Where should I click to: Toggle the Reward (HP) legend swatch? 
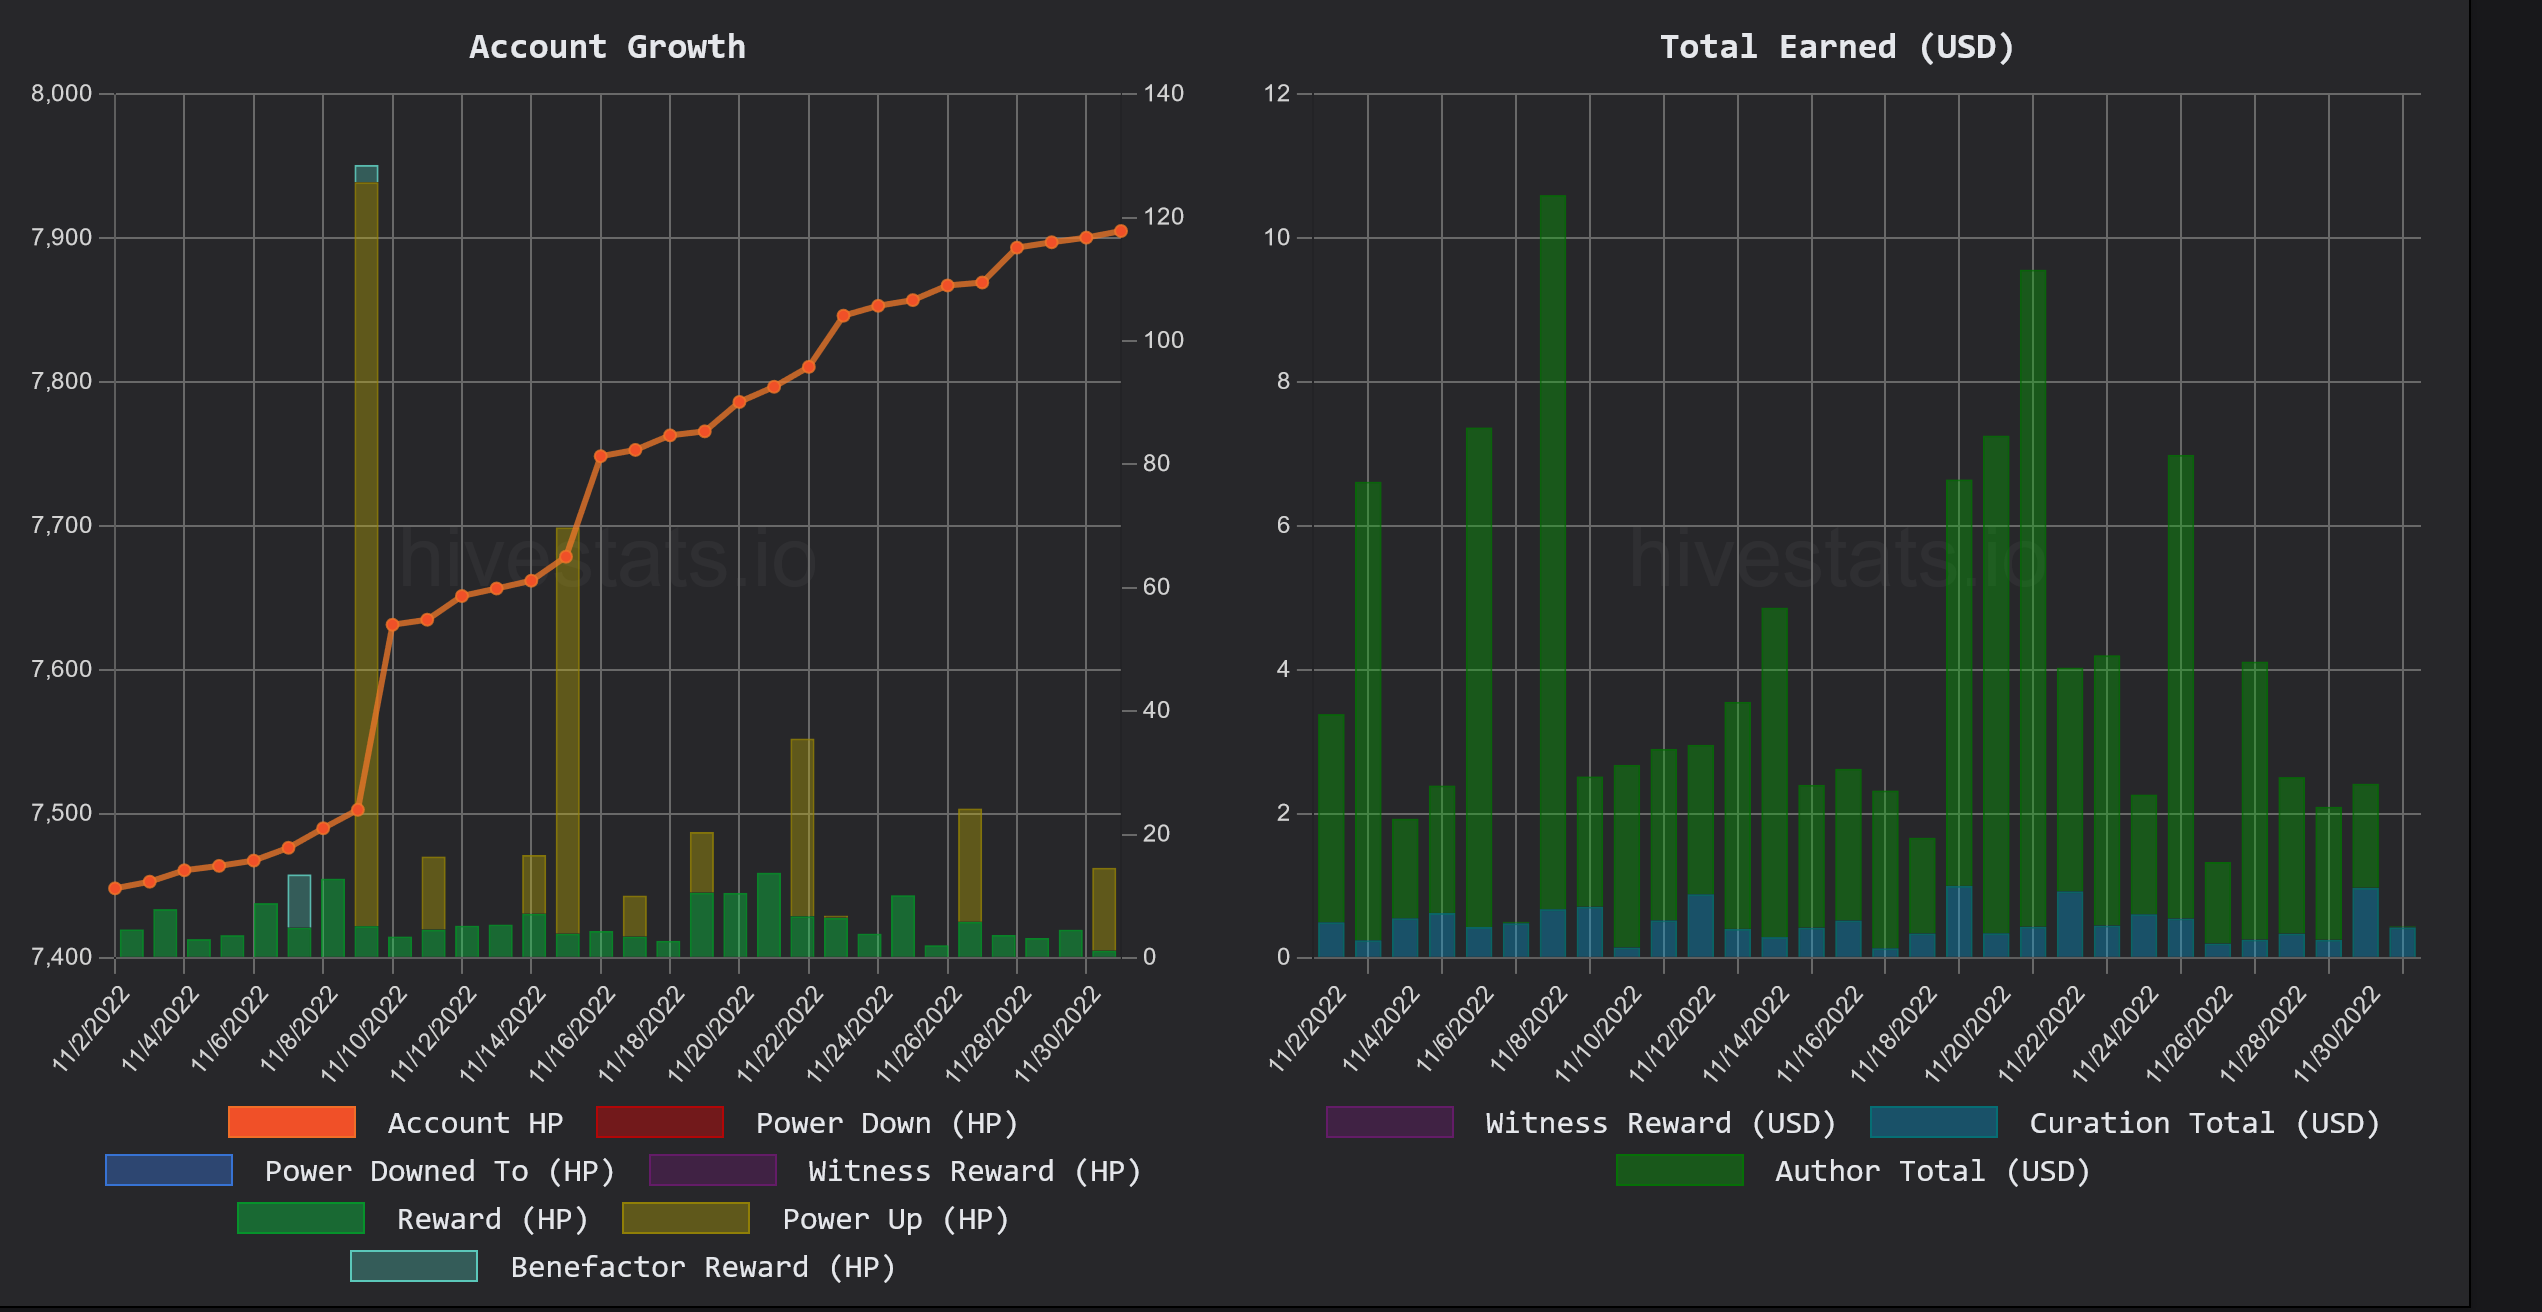301,1218
